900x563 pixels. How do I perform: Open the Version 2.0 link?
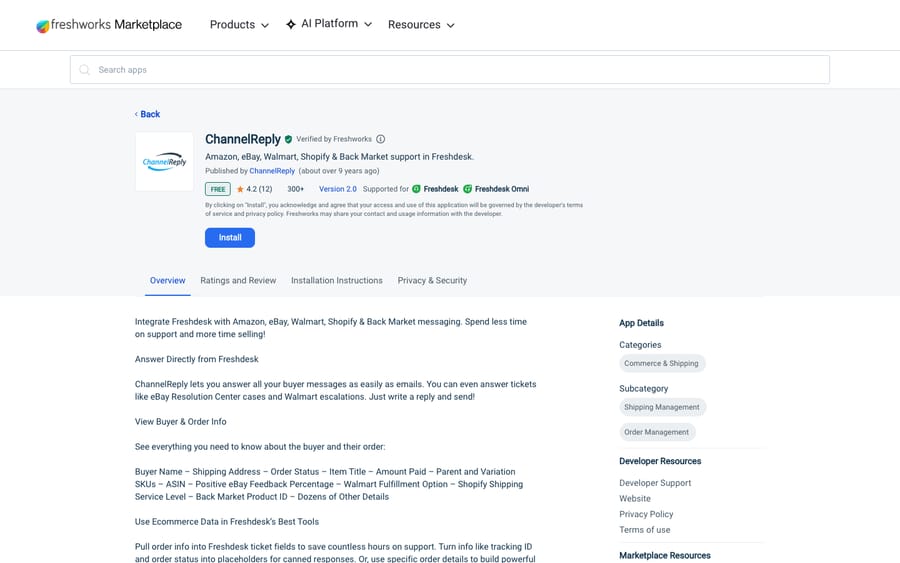tap(338, 189)
